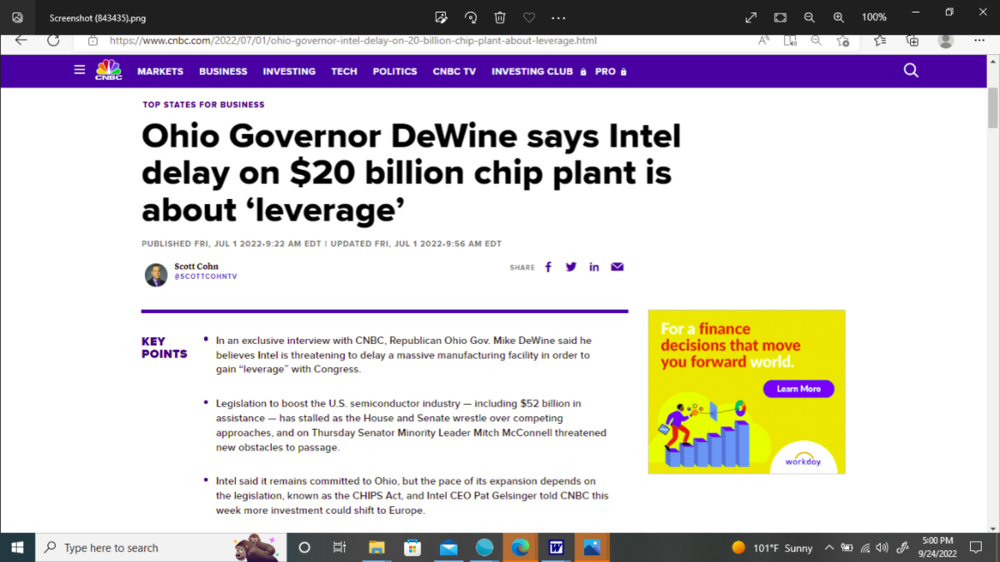Zoom out with the minus magnifier icon

tap(809, 18)
